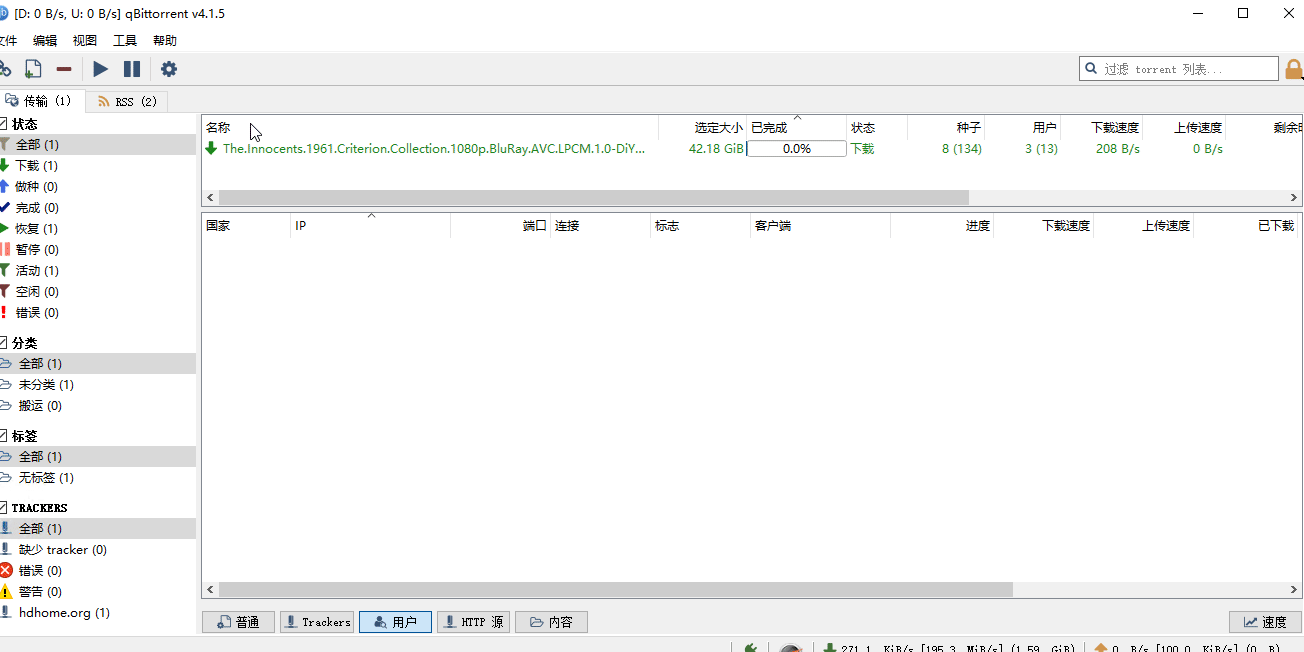Click the lock icon beside filter box
Image resolution: width=1304 pixels, height=652 pixels.
coord(1293,69)
